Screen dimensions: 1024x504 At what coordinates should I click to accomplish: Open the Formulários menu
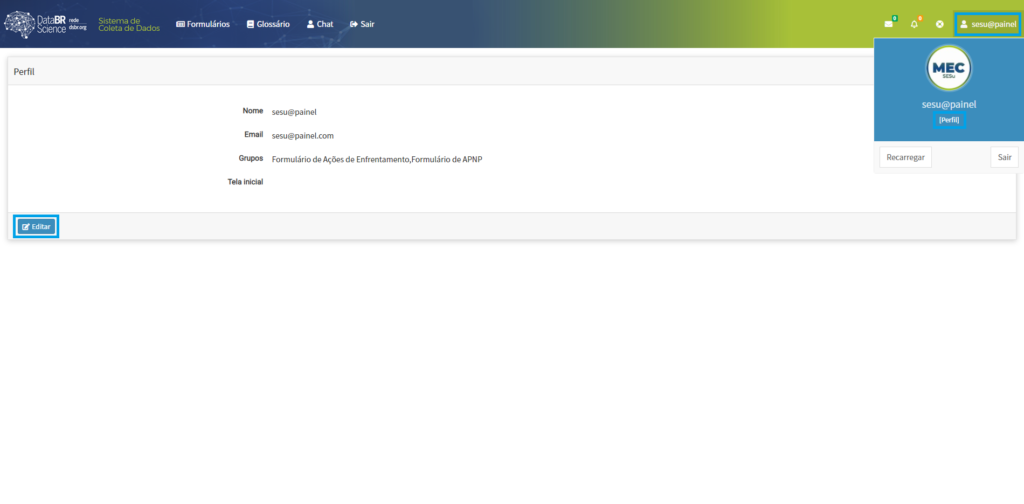[202, 24]
